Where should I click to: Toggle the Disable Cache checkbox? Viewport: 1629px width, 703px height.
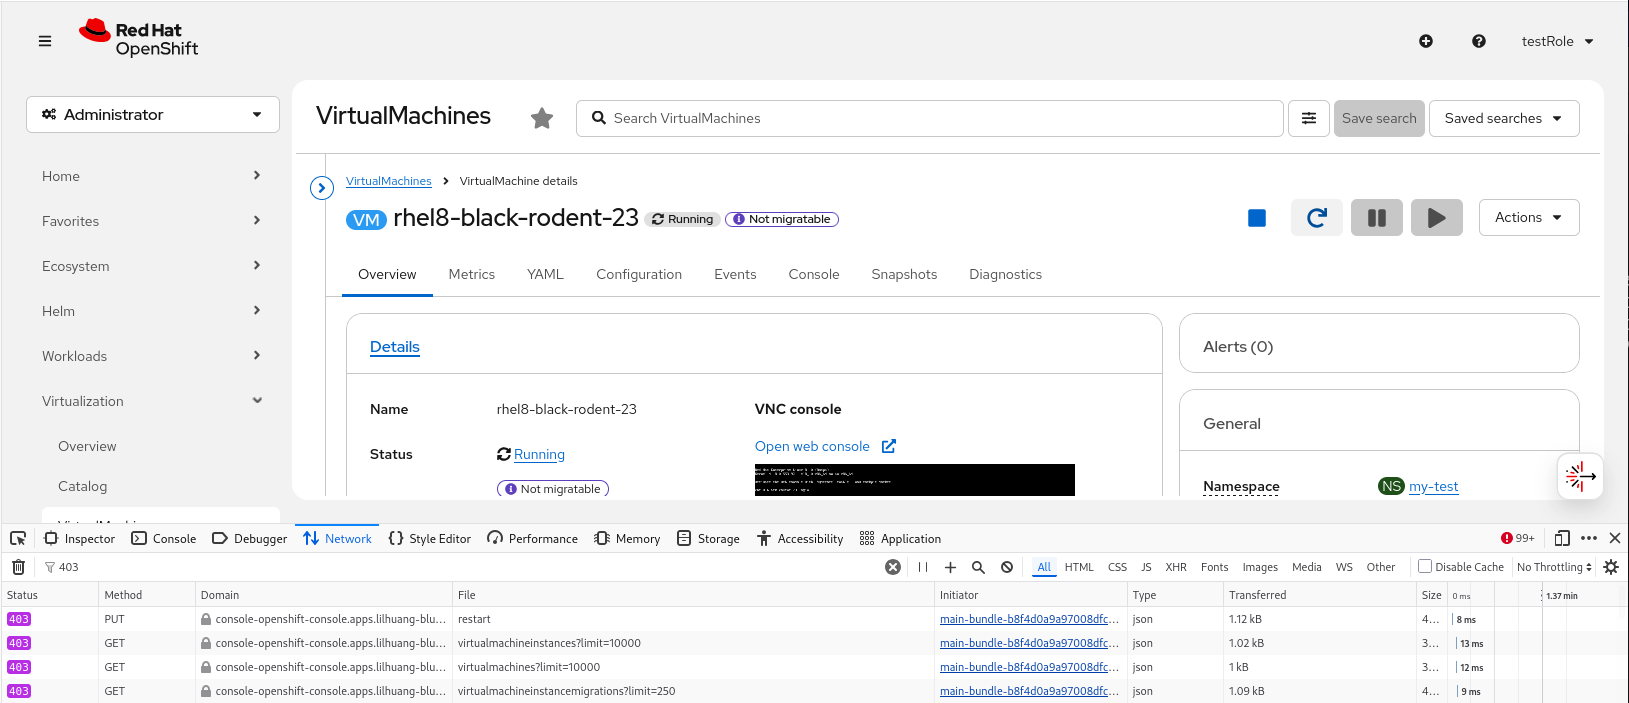point(1425,566)
